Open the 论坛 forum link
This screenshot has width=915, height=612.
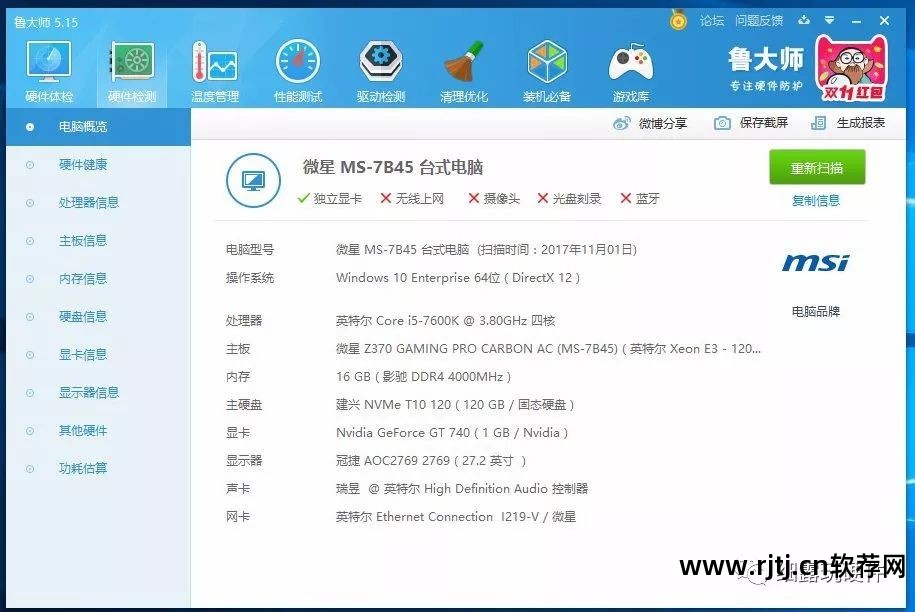tap(711, 20)
